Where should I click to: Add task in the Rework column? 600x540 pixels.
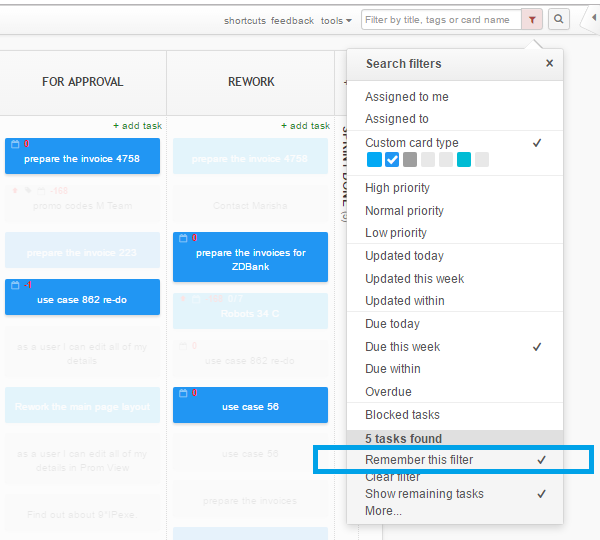305,126
